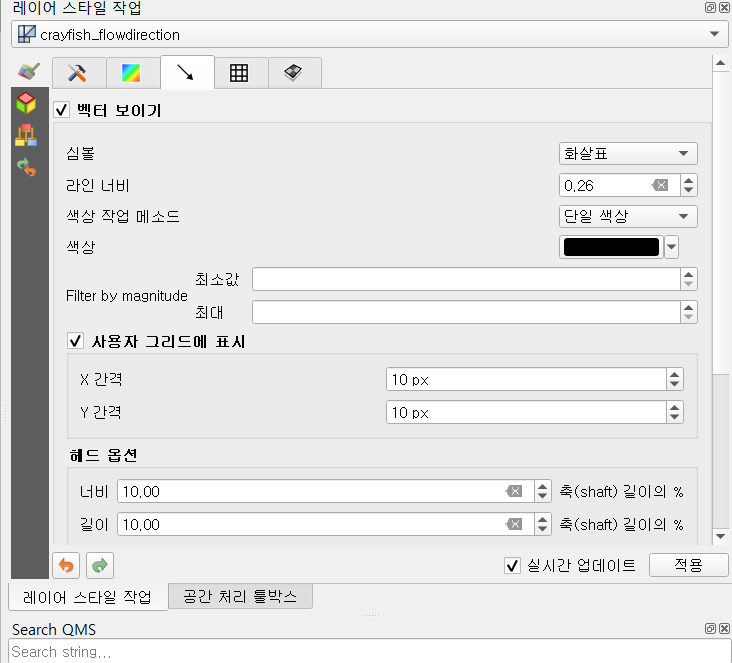This screenshot has height=663, width=732.
Task: Switch to 공간 처리 툴박스 tab
Action: pyautogui.click(x=240, y=596)
